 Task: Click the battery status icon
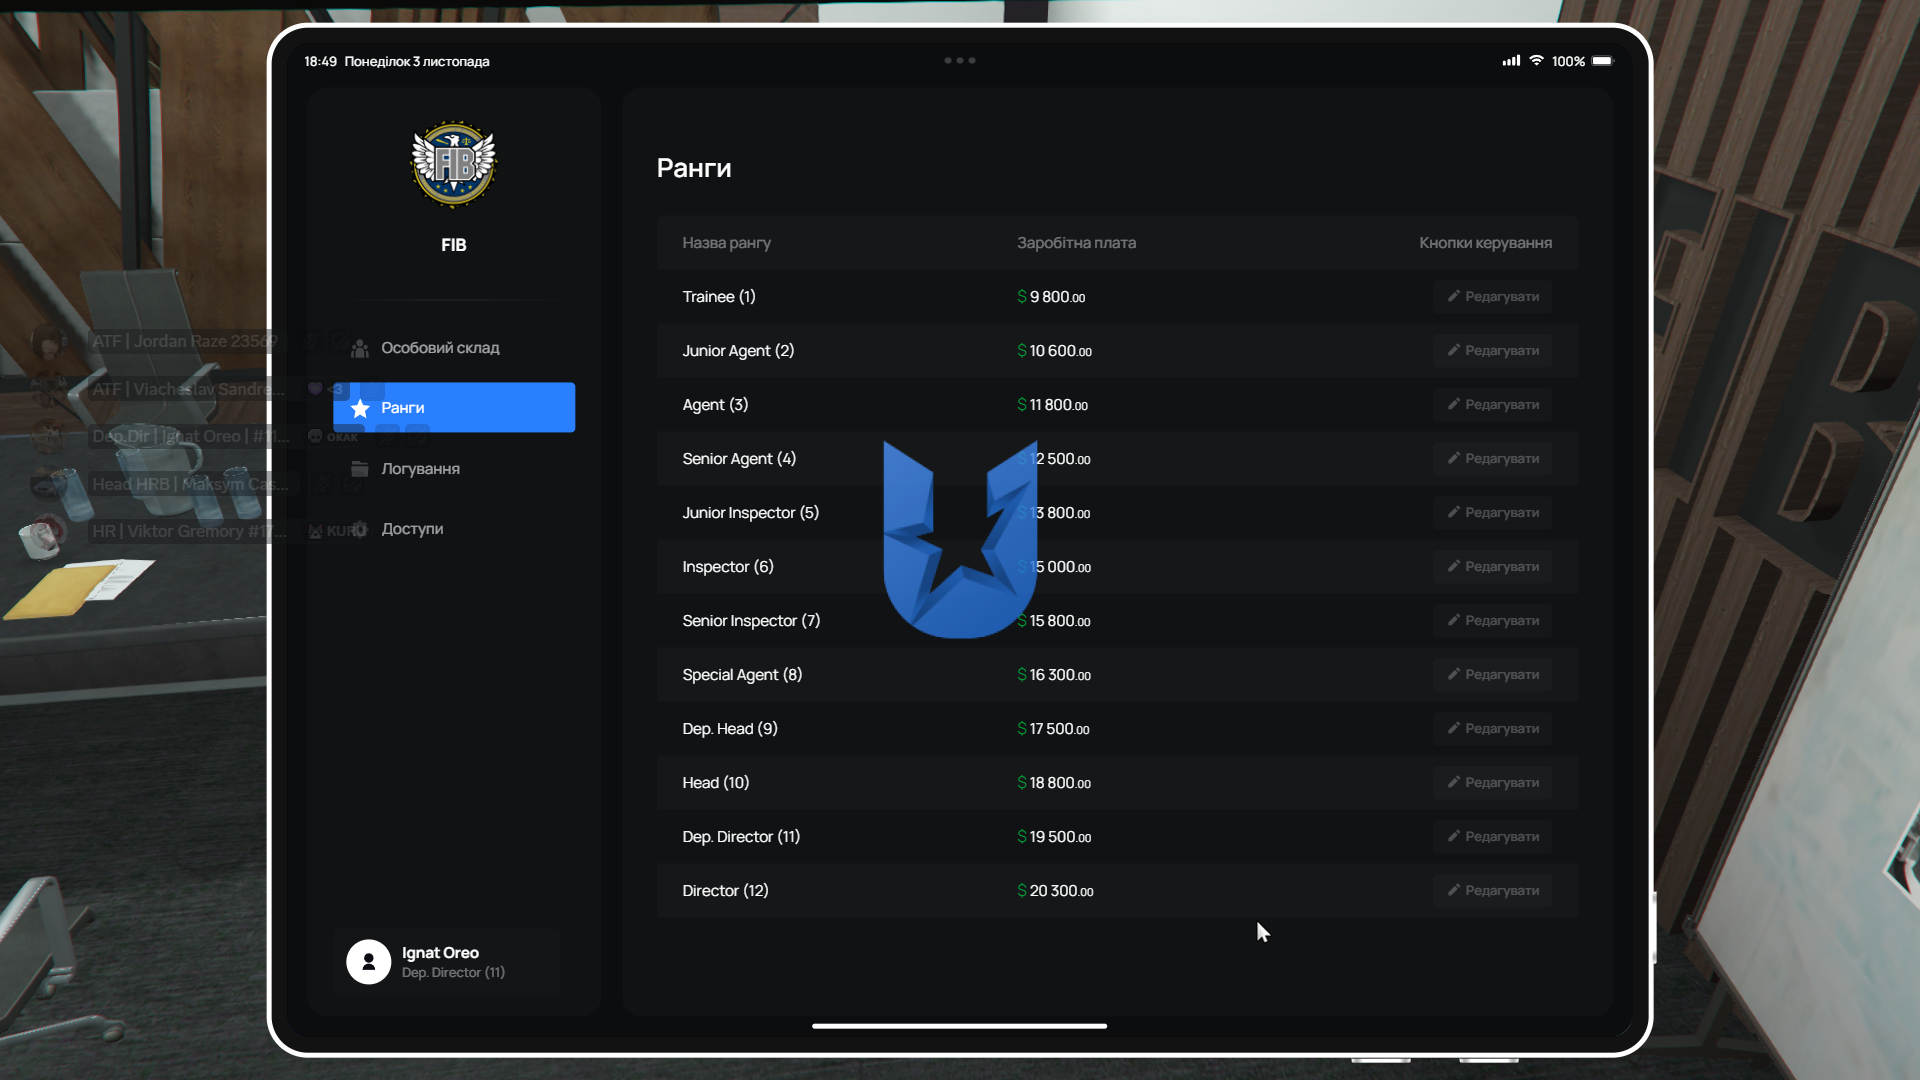click(1603, 61)
